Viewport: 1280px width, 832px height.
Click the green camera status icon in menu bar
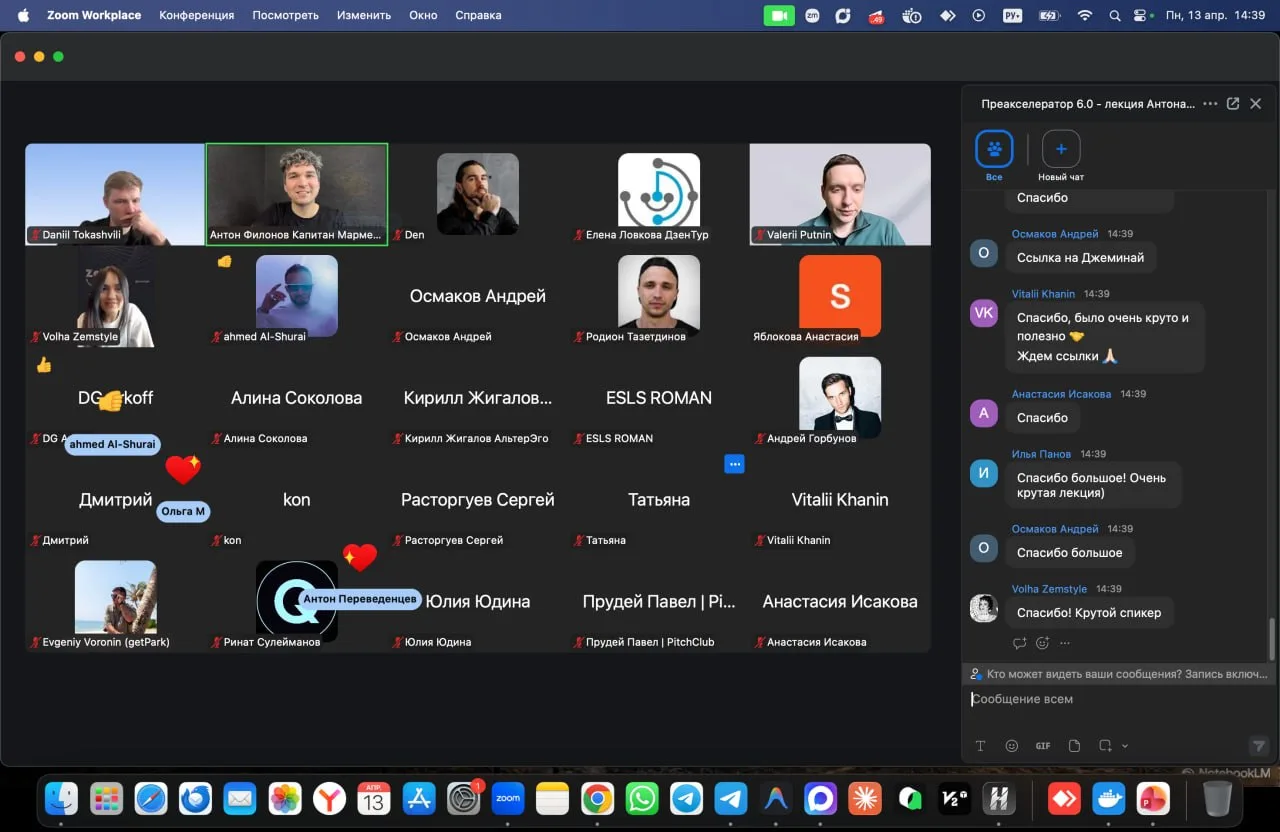point(779,15)
